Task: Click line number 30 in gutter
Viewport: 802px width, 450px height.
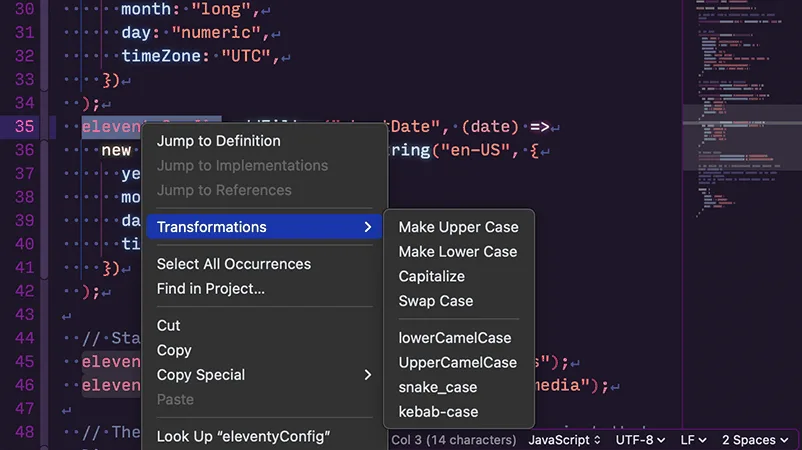Action: pyautogui.click(x=24, y=9)
